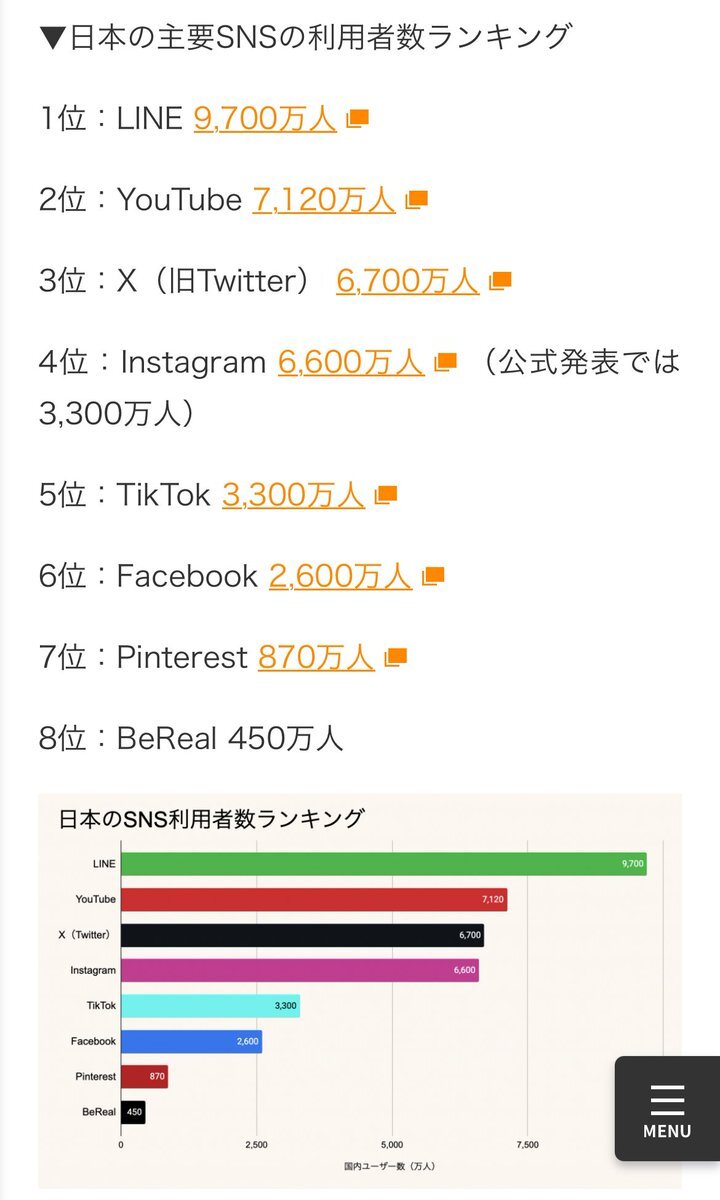Open external link icon next to TikTok 3,300万人
720x1200 pixels.
pyautogui.click(x=385, y=494)
